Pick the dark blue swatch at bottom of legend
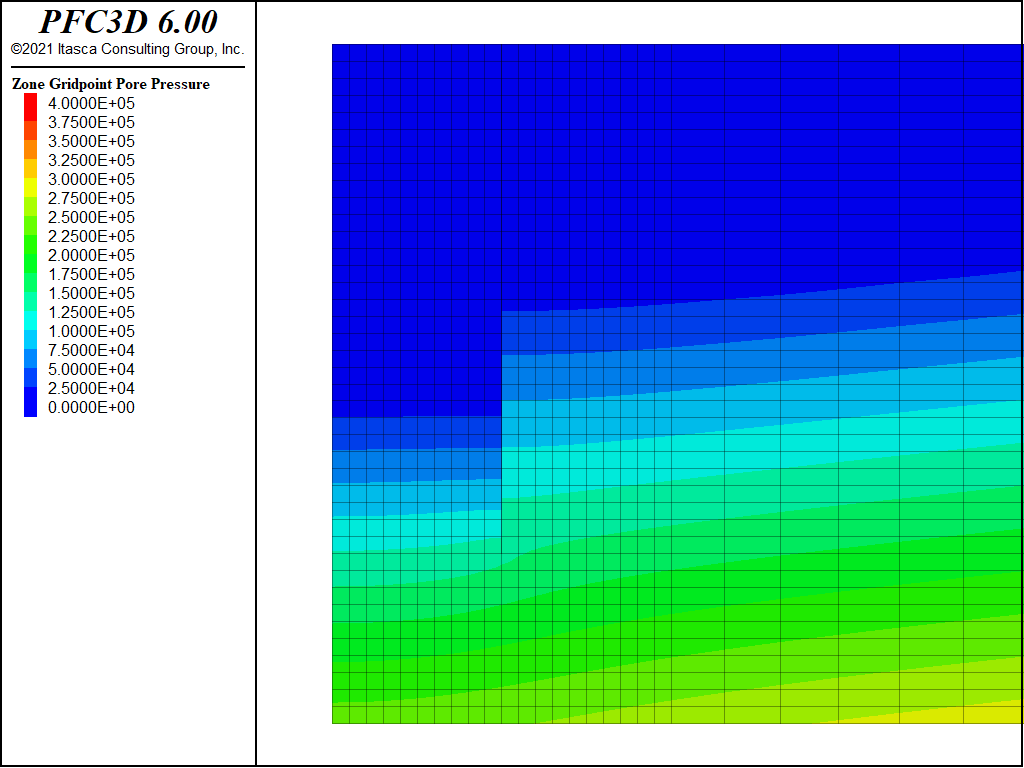 pyautogui.click(x=31, y=402)
